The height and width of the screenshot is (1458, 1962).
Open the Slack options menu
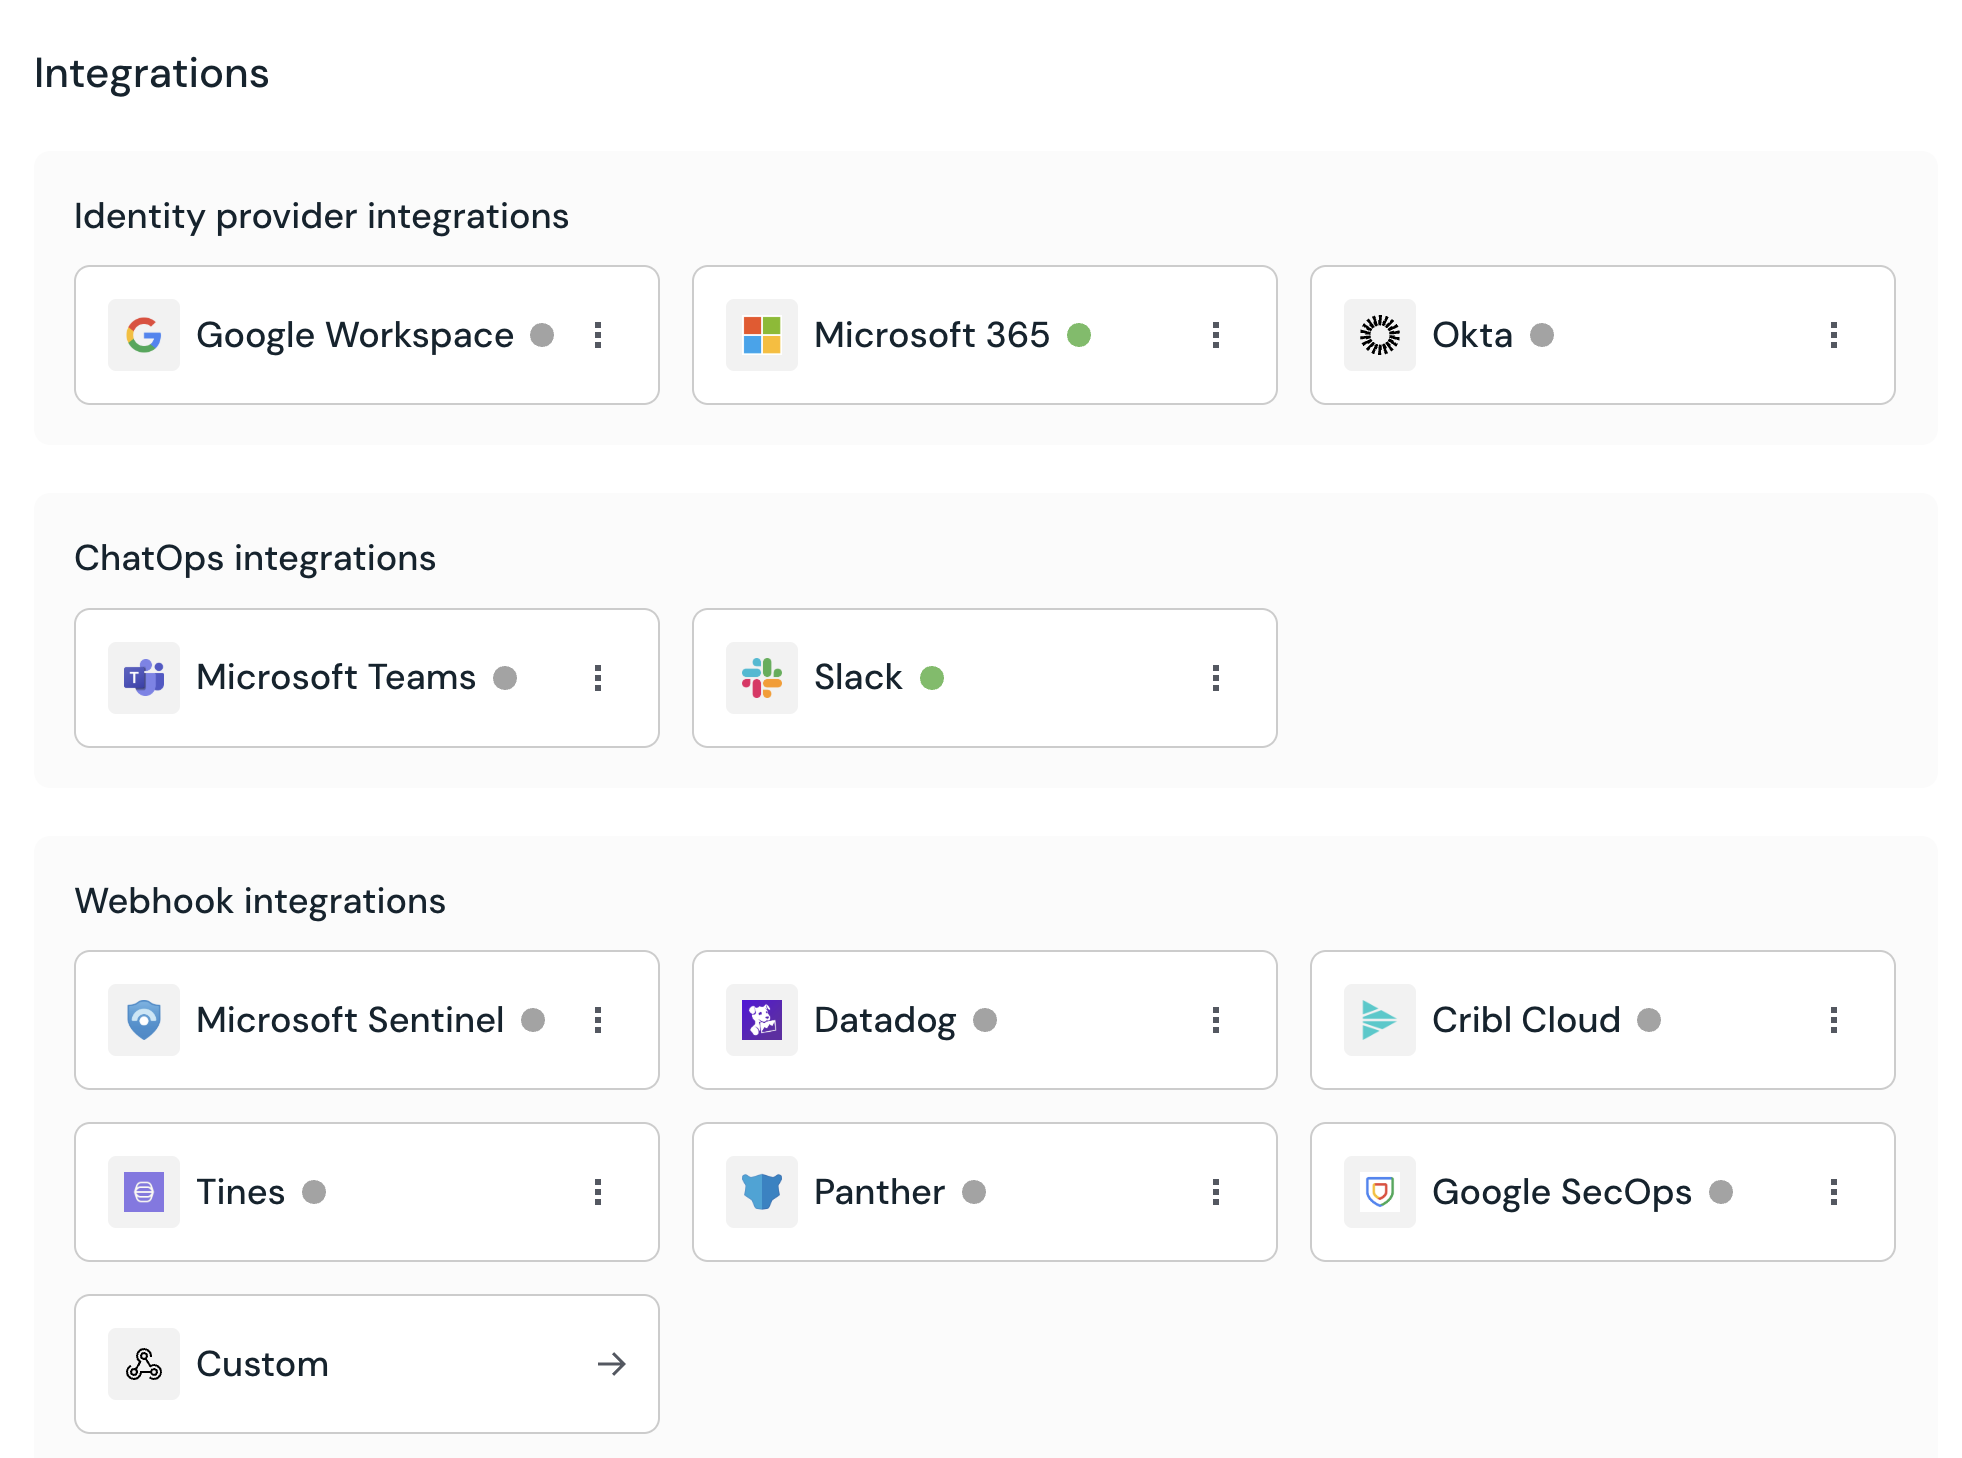click(1216, 678)
